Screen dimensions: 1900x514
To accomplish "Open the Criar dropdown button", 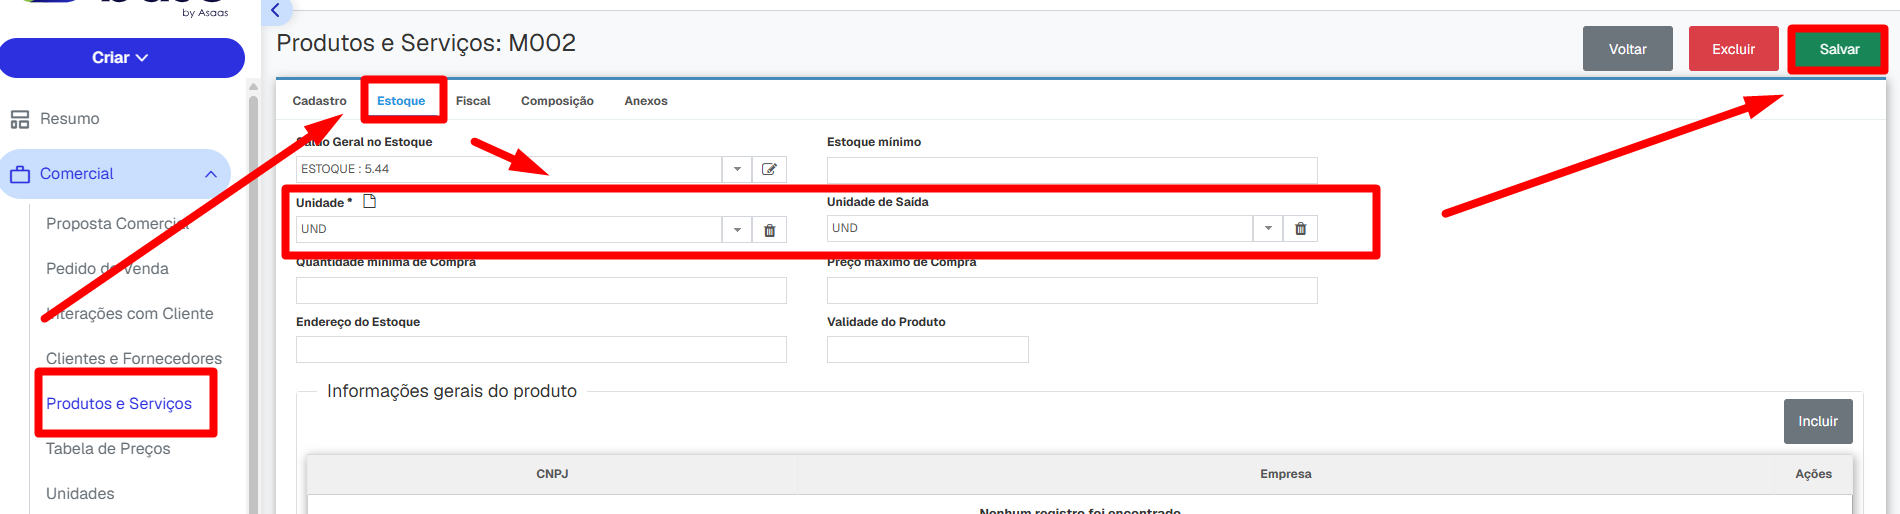I will coord(122,58).
